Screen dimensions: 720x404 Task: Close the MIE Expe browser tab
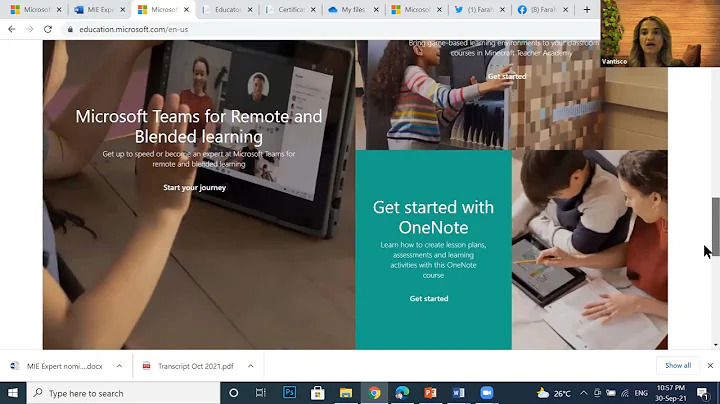pos(123,10)
